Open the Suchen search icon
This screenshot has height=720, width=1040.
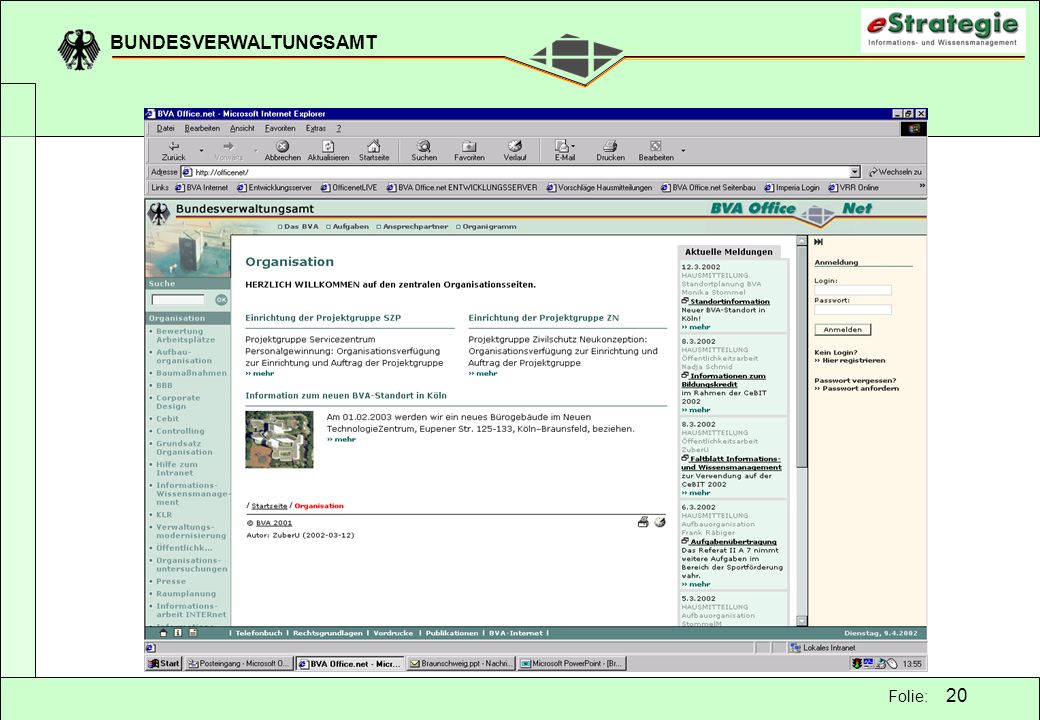(424, 151)
